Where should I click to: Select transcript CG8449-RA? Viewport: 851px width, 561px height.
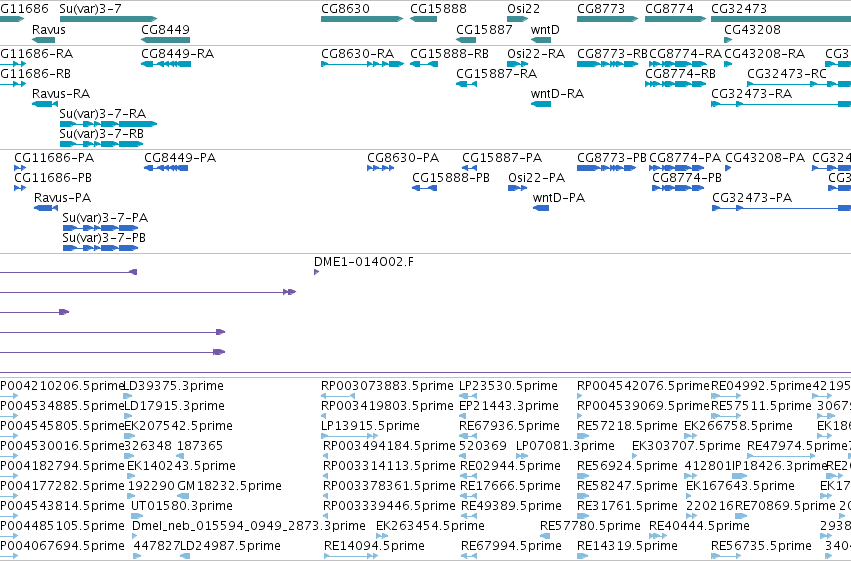coord(166,64)
